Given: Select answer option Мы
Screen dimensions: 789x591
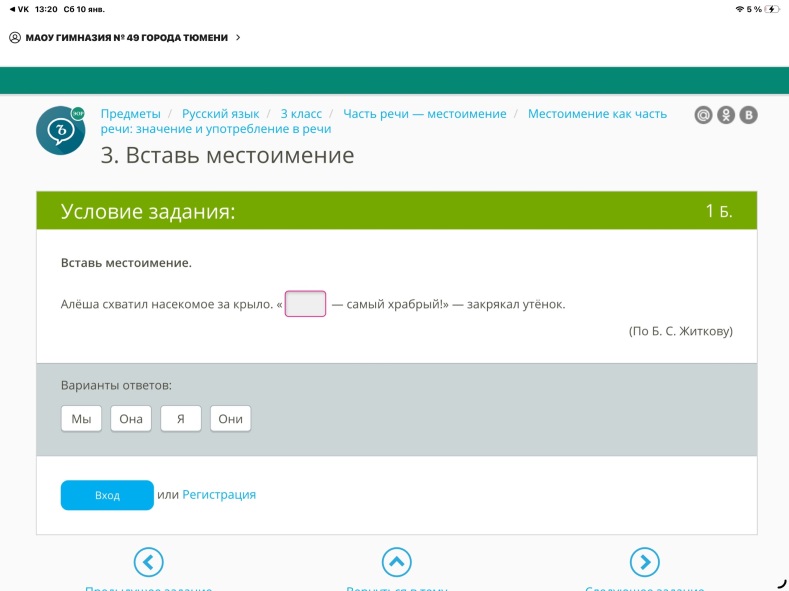Looking at the screenshot, I should coord(81,419).
